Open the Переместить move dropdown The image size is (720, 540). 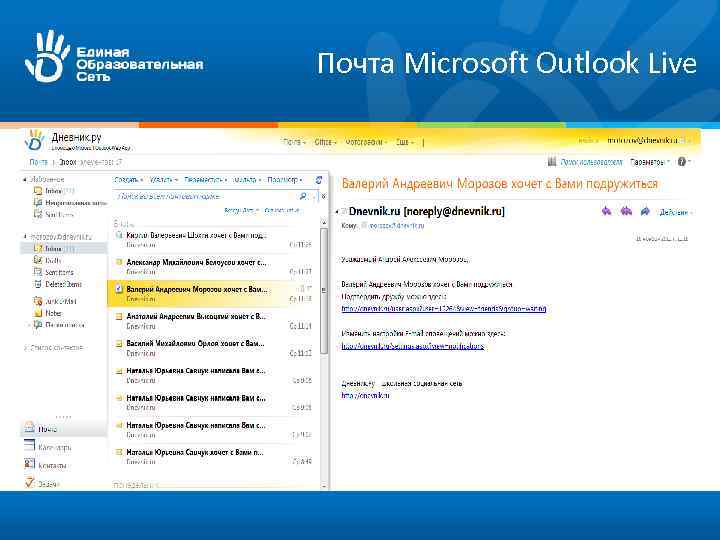206,180
